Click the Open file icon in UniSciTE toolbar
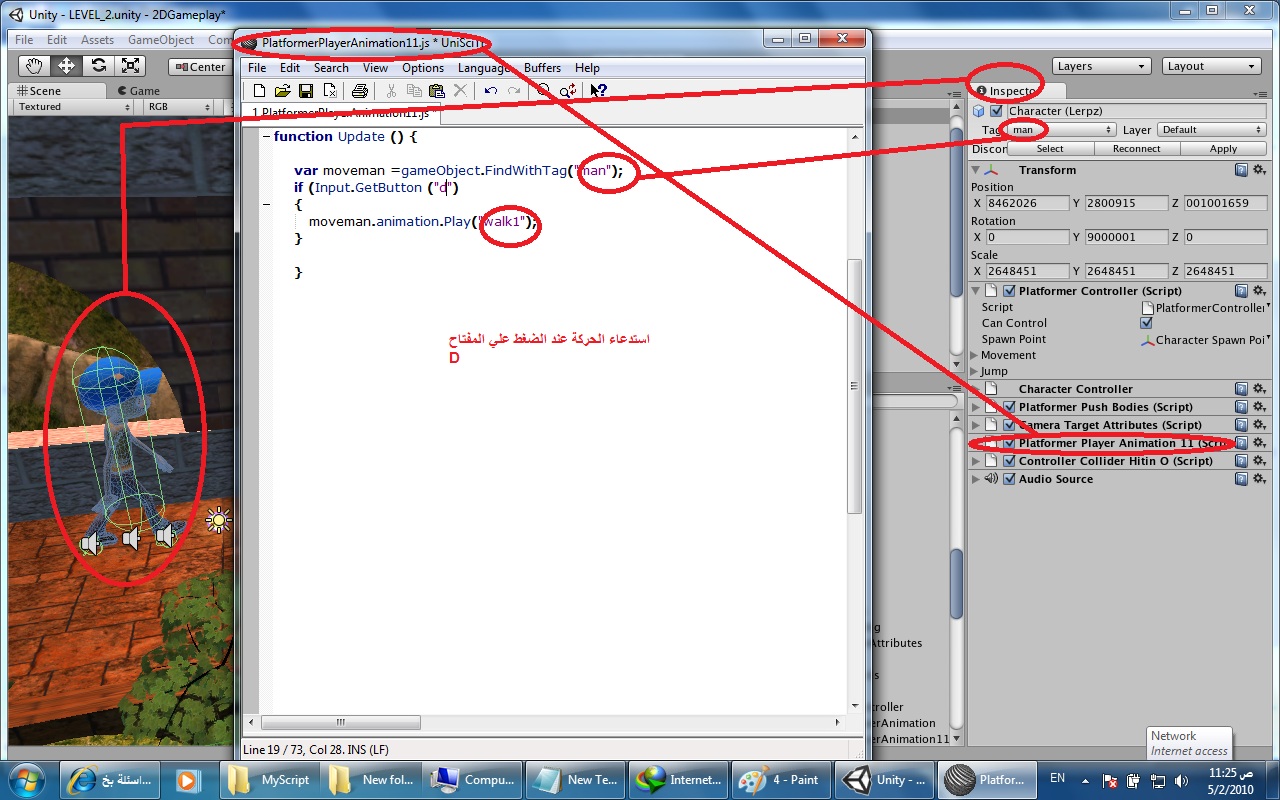This screenshot has height=800, width=1280. 282,91
